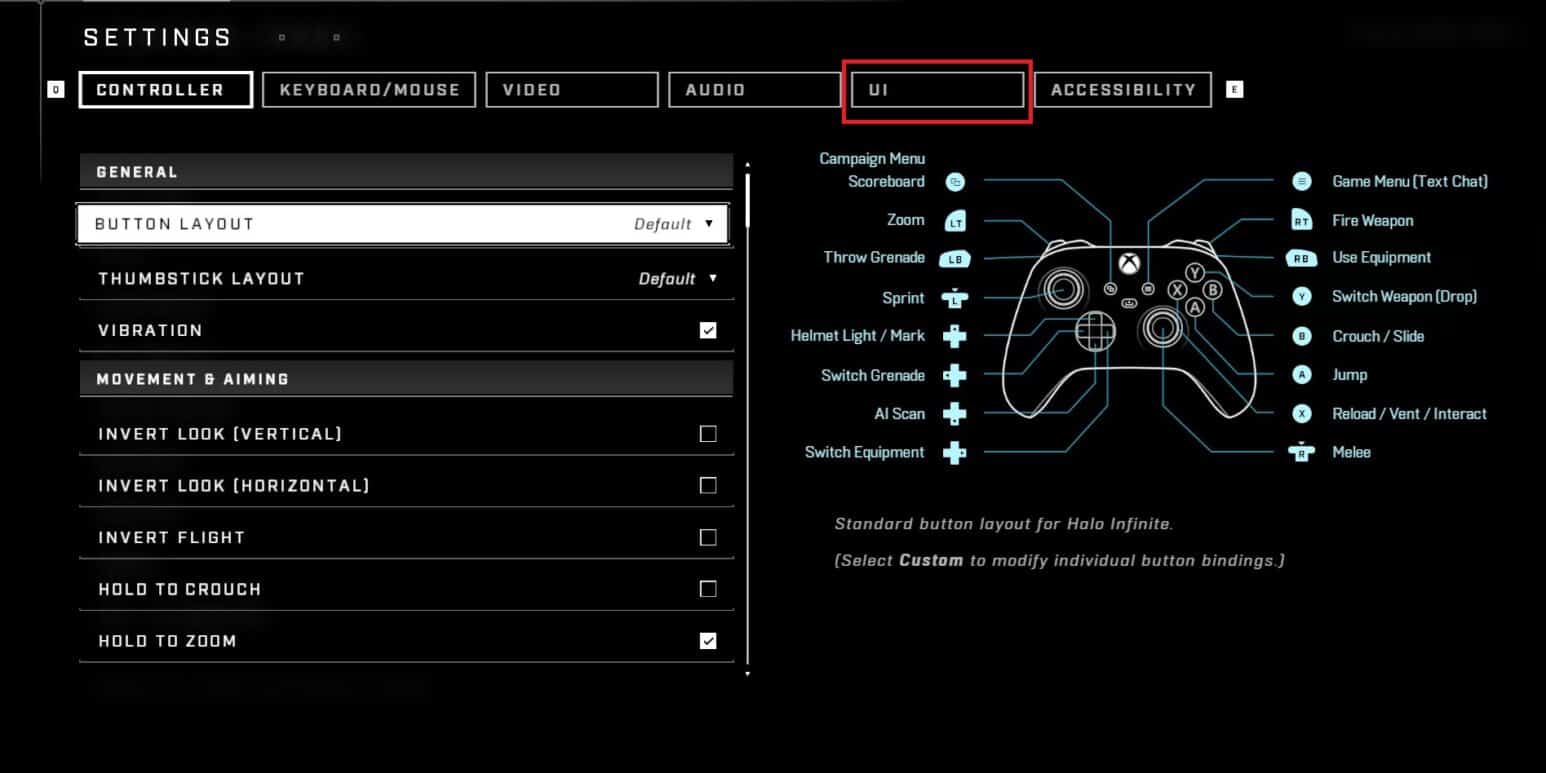
Task: Expand the Button Layout dropdown
Action: click(x=403, y=224)
